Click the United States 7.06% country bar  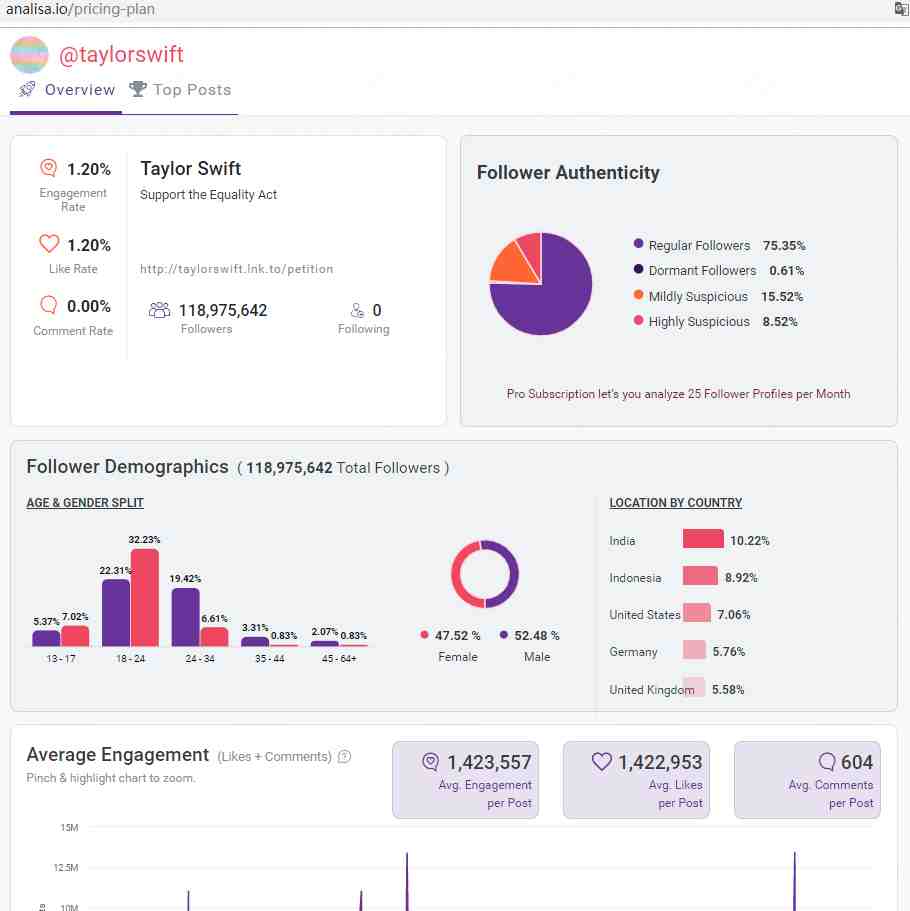(697, 612)
